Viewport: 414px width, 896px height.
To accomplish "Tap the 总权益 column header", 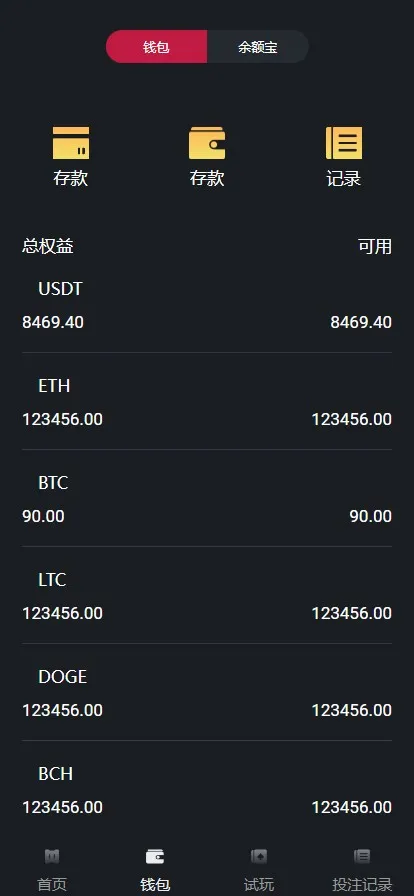I will point(47,246).
